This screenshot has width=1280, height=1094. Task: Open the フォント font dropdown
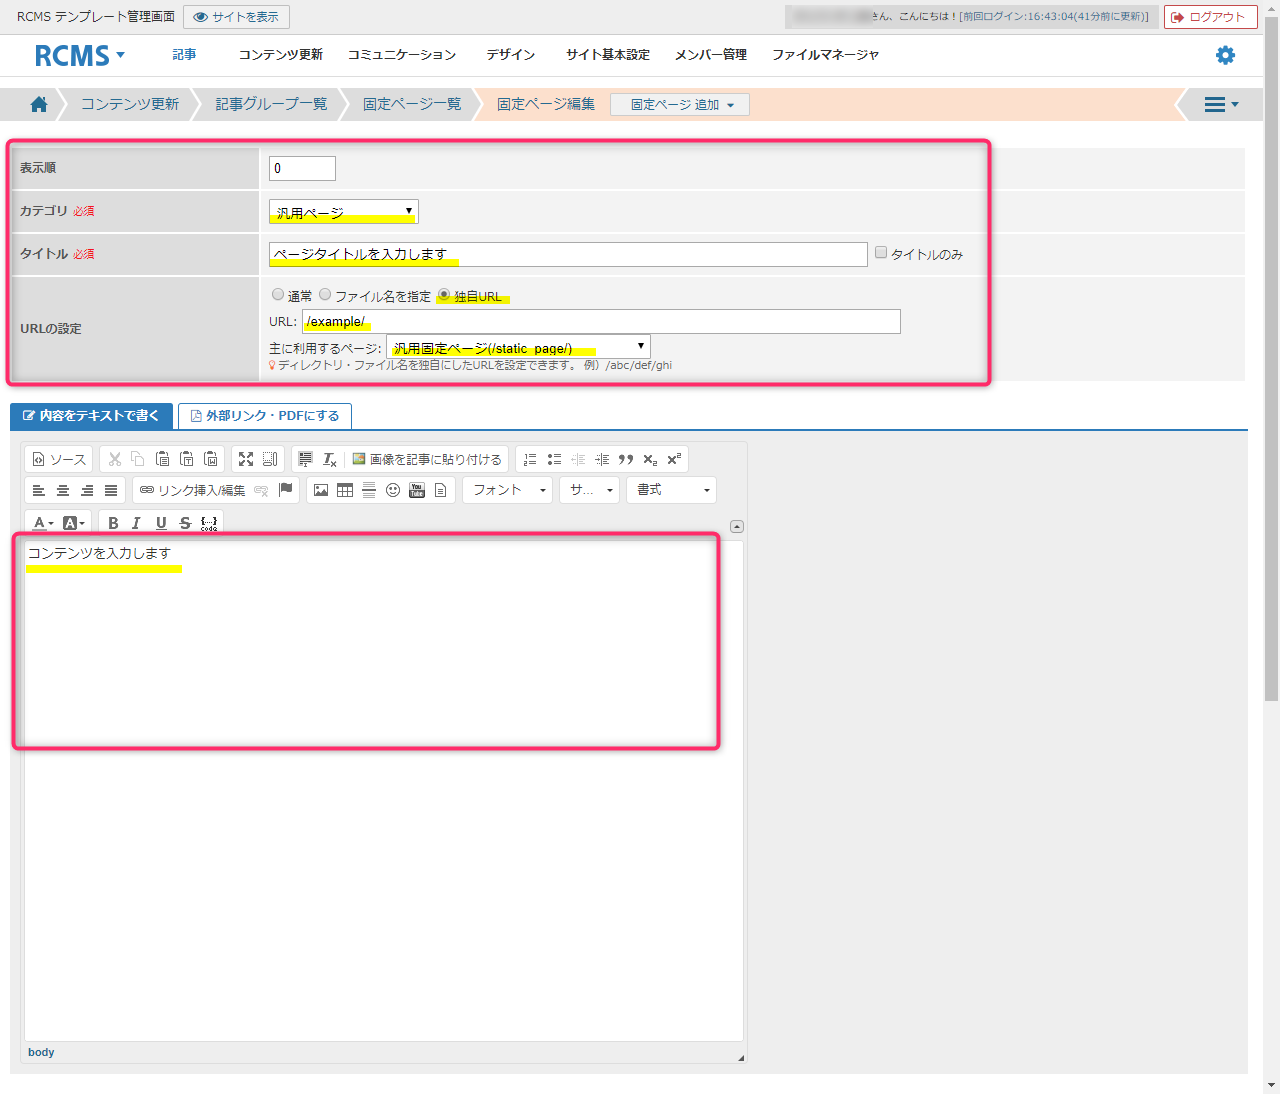(508, 490)
